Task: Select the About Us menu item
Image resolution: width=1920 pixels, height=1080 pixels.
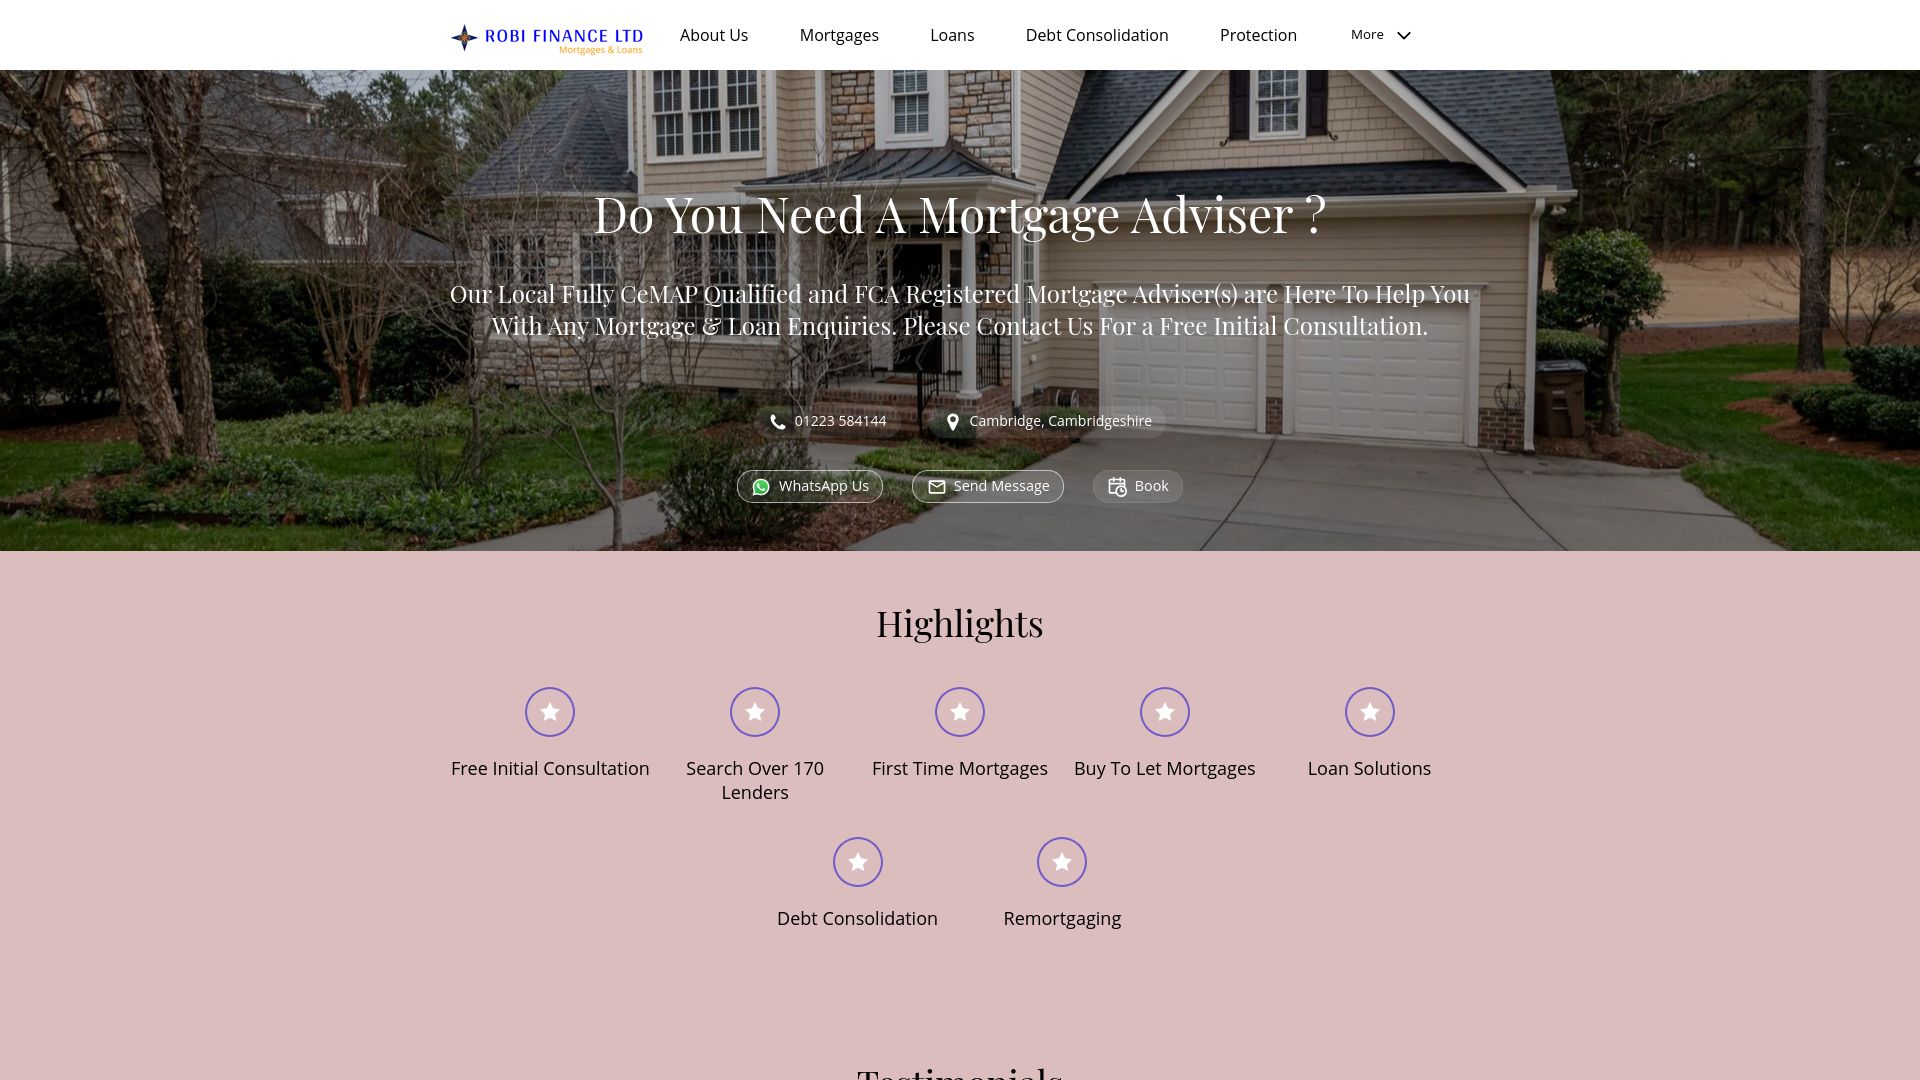Action: point(713,34)
